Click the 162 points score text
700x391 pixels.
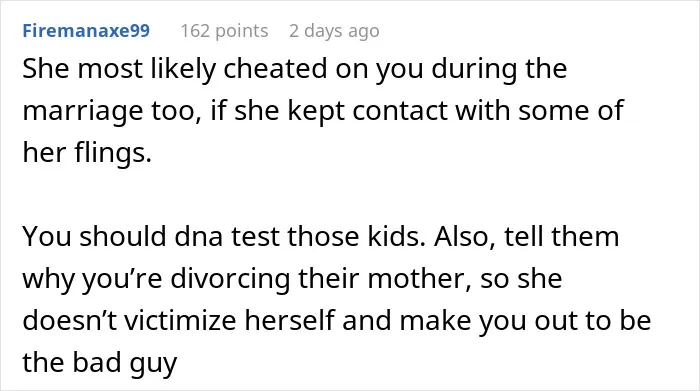click(x=224, y=31)
